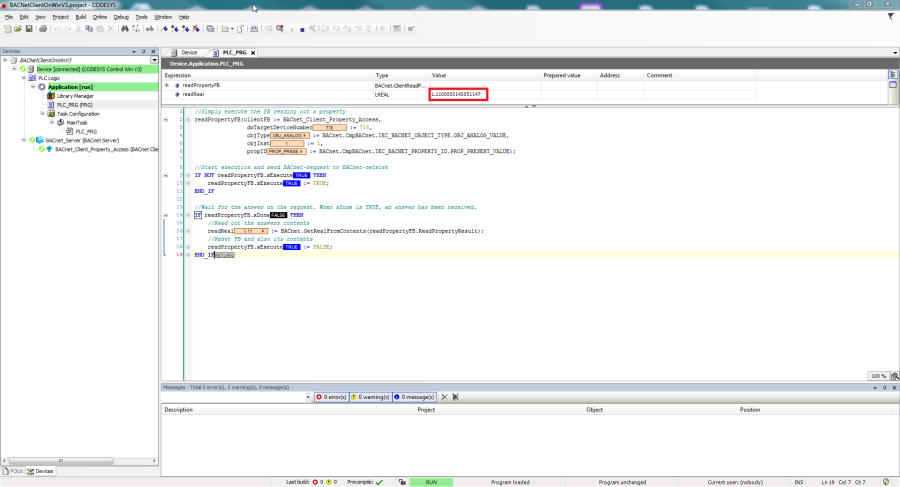Viewport: 900px width, 487px height.
Task: Select MainTask under Task Configuration
Action: tap(78, 123)
